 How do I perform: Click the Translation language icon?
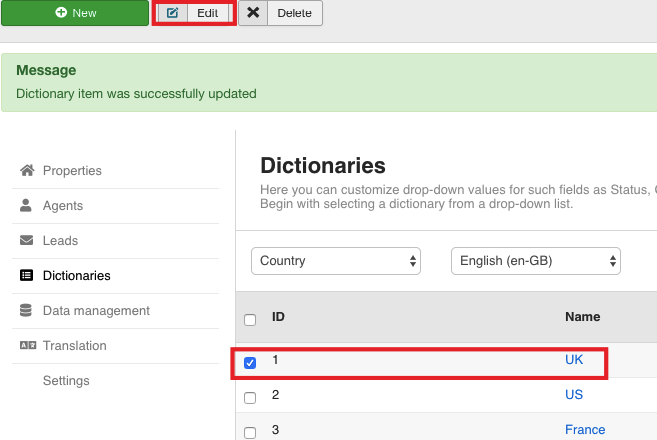coord(27,346)
